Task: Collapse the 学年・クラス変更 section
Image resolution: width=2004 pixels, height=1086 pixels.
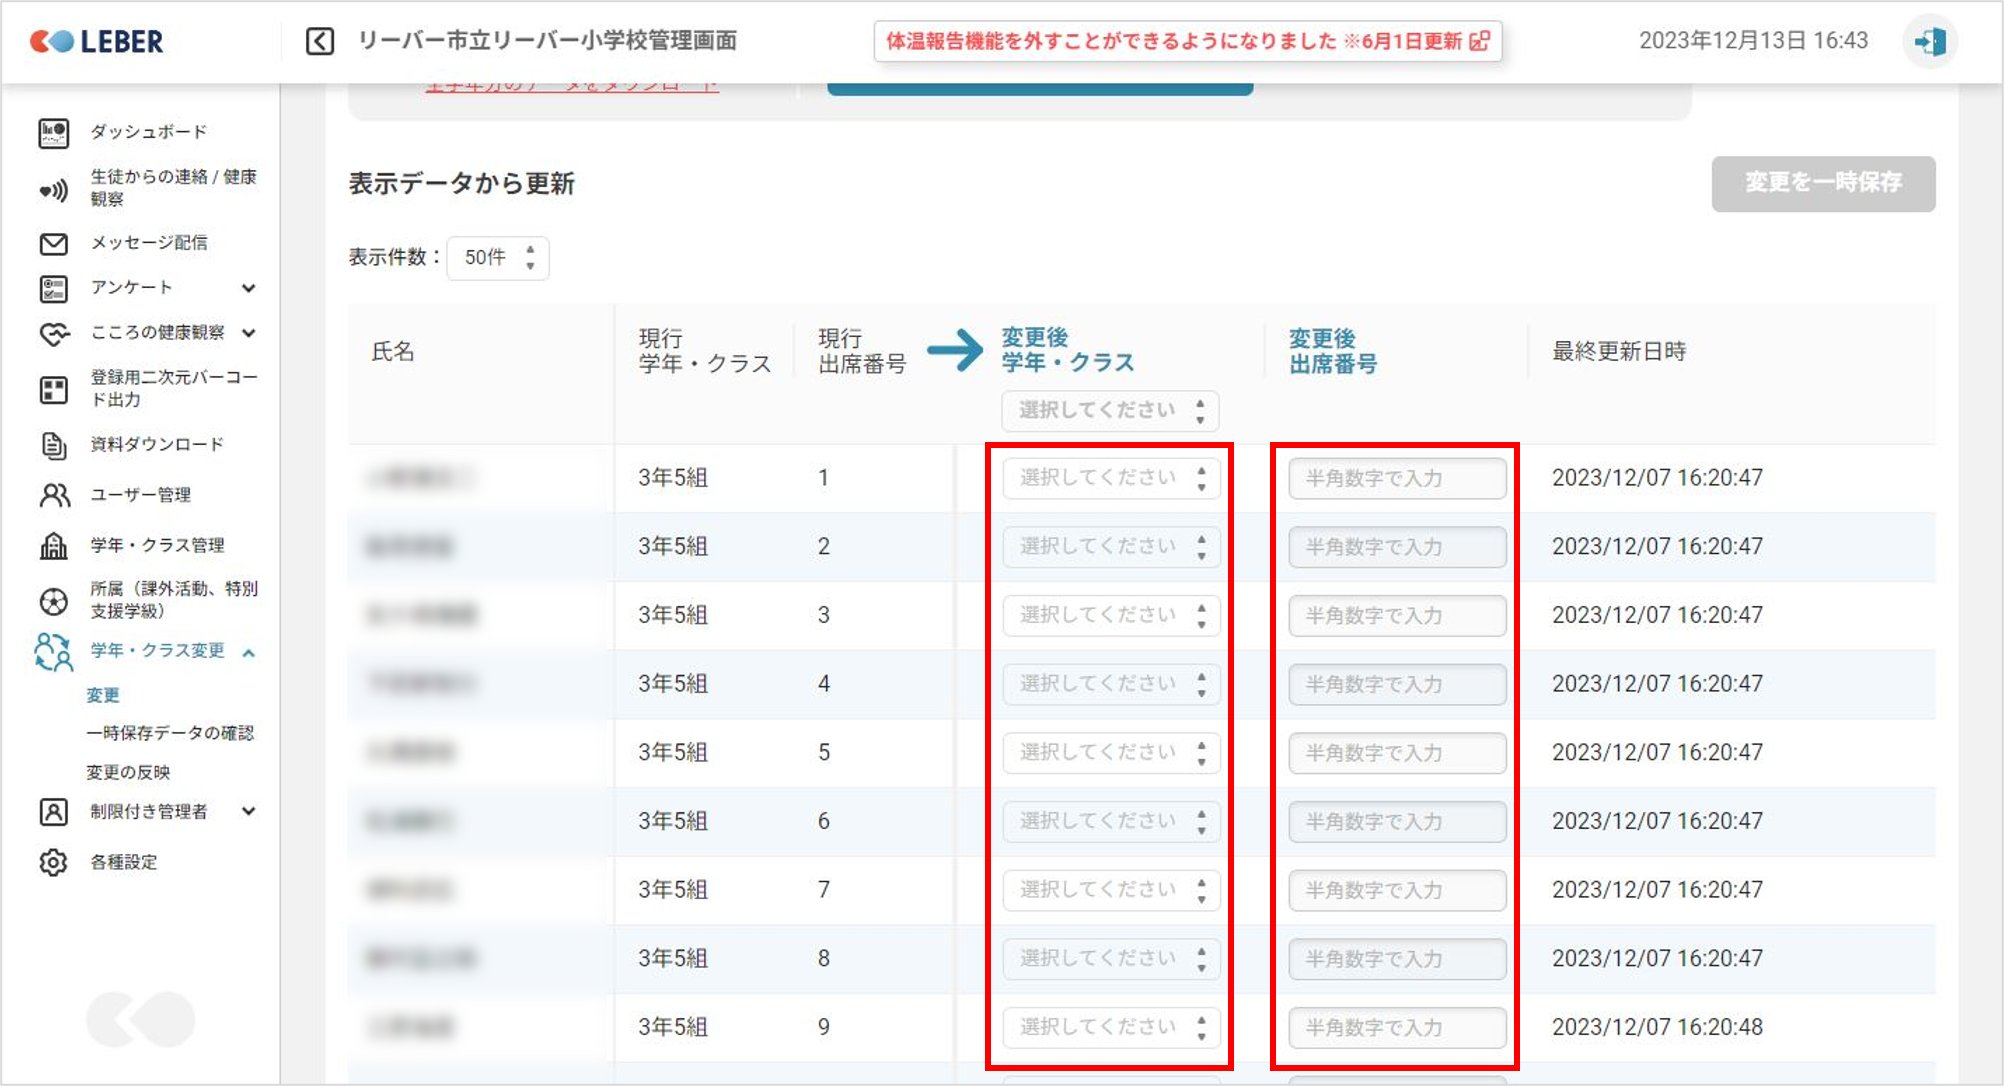Action: coord(249,652)
